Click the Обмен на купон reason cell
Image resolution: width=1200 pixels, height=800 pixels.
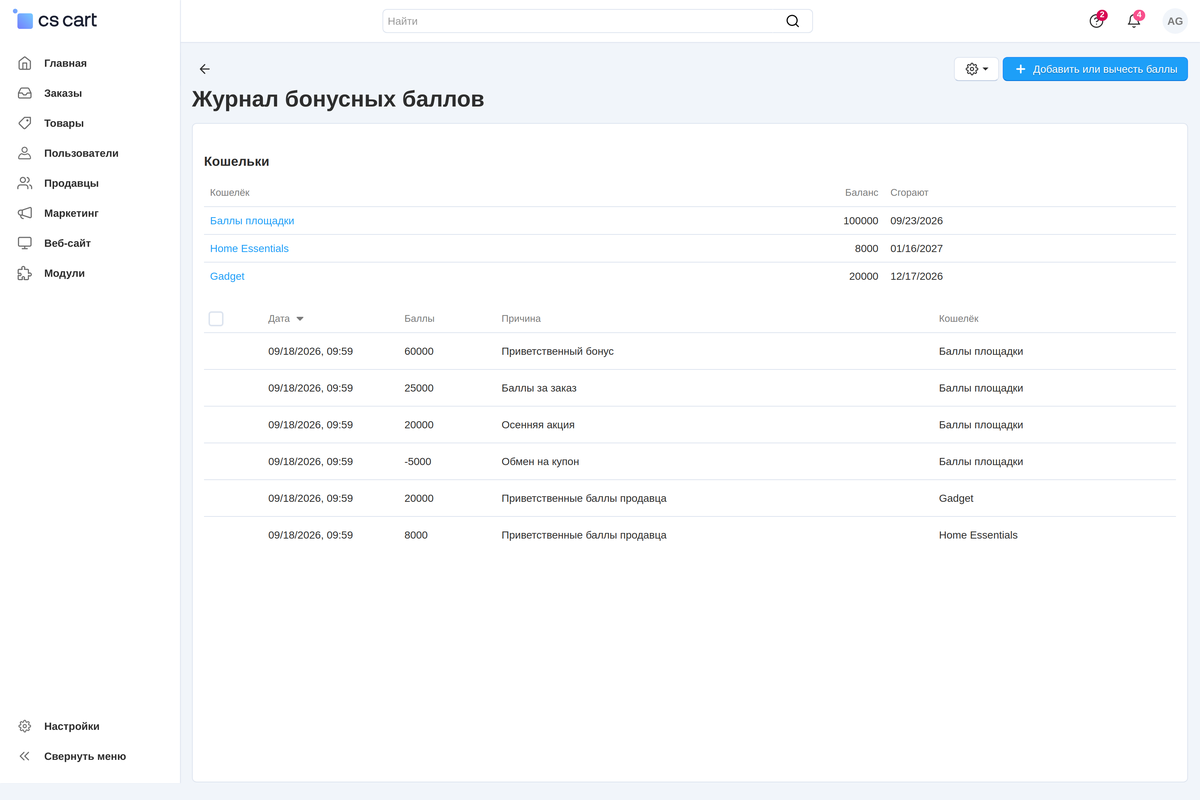540,462
